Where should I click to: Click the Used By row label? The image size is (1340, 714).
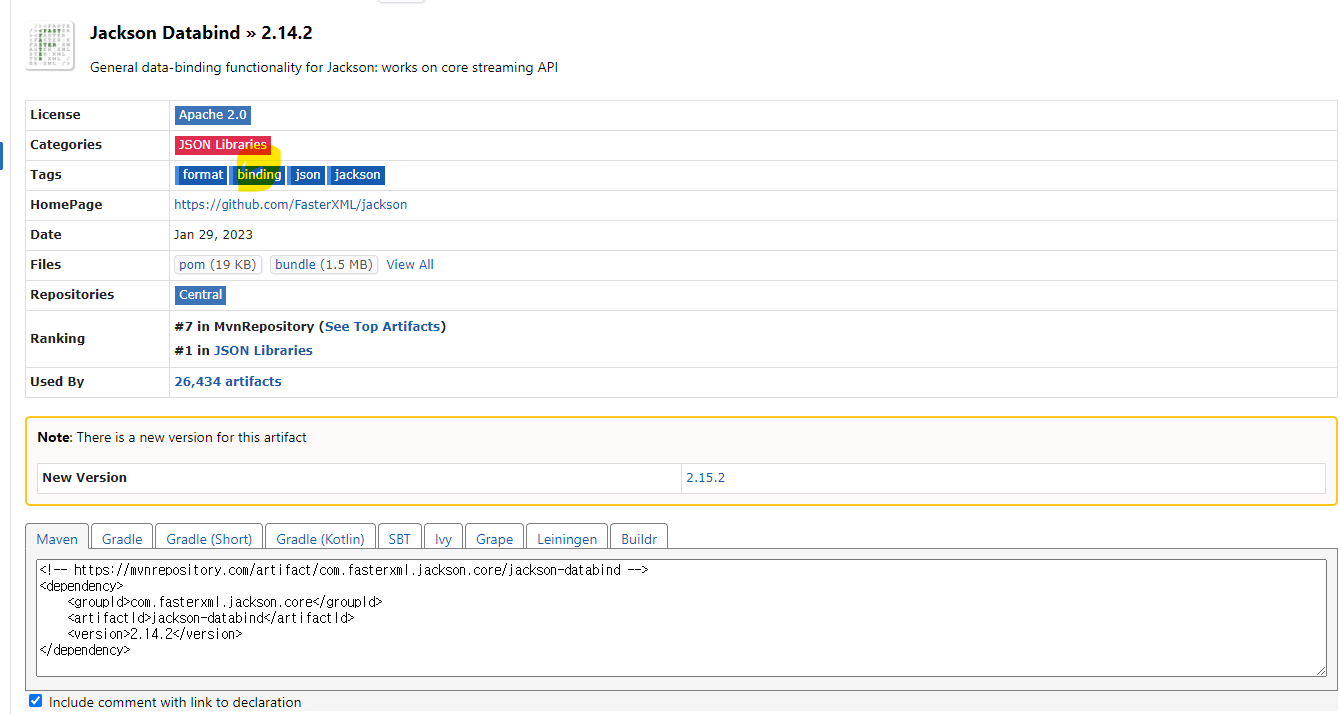click(57, 382)
